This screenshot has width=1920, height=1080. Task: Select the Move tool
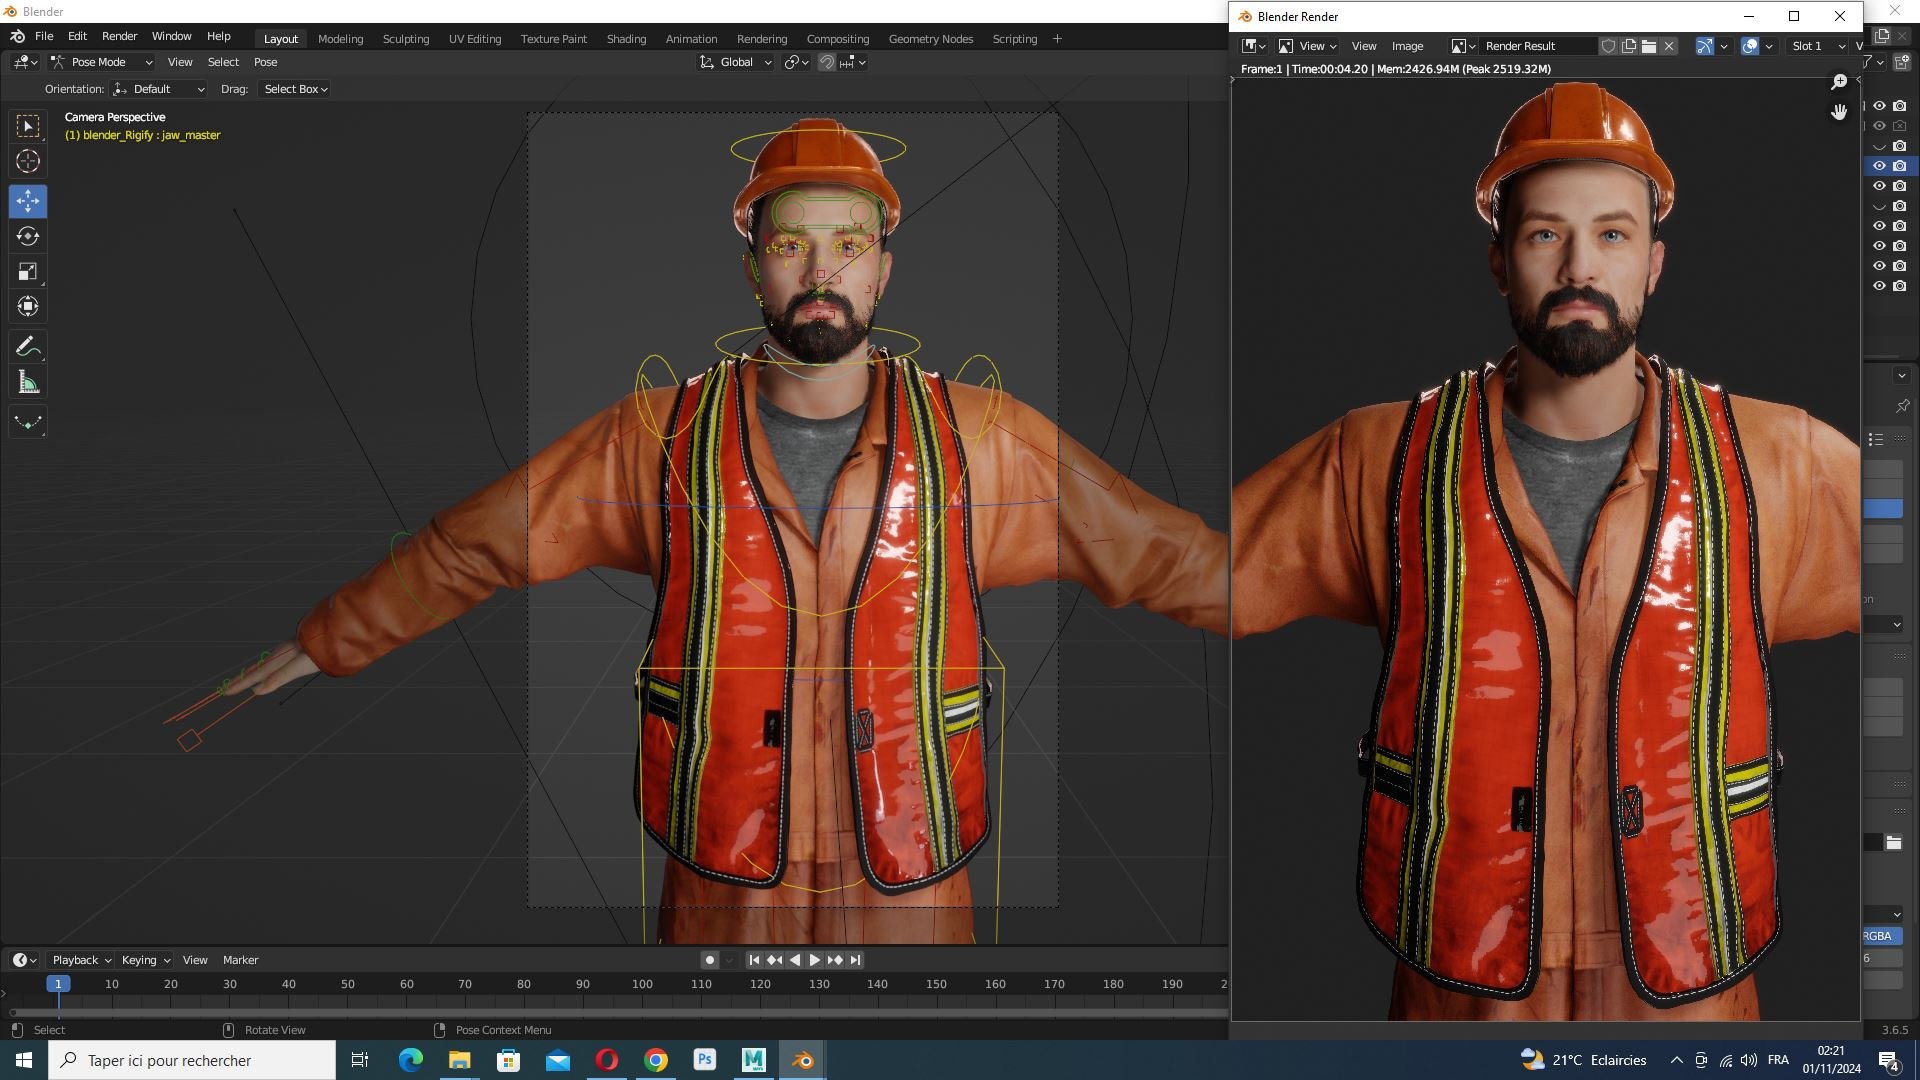[x=28, y=201]
